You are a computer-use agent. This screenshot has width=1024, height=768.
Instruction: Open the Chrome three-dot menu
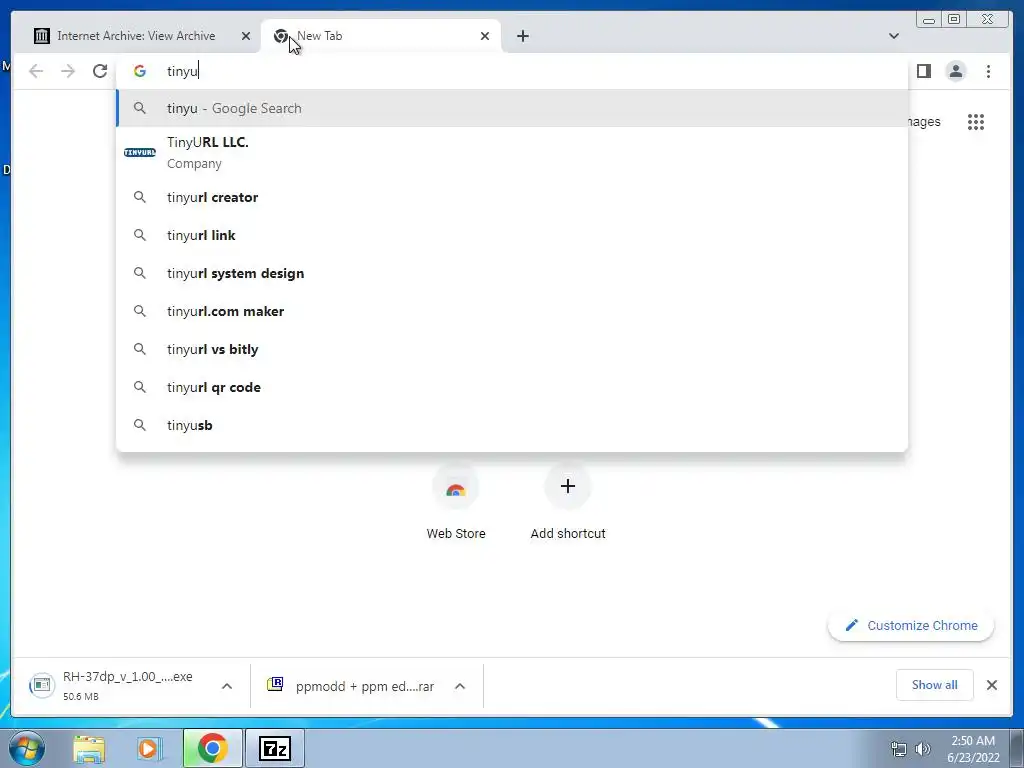pyautogui.click(x=988, y=71)
